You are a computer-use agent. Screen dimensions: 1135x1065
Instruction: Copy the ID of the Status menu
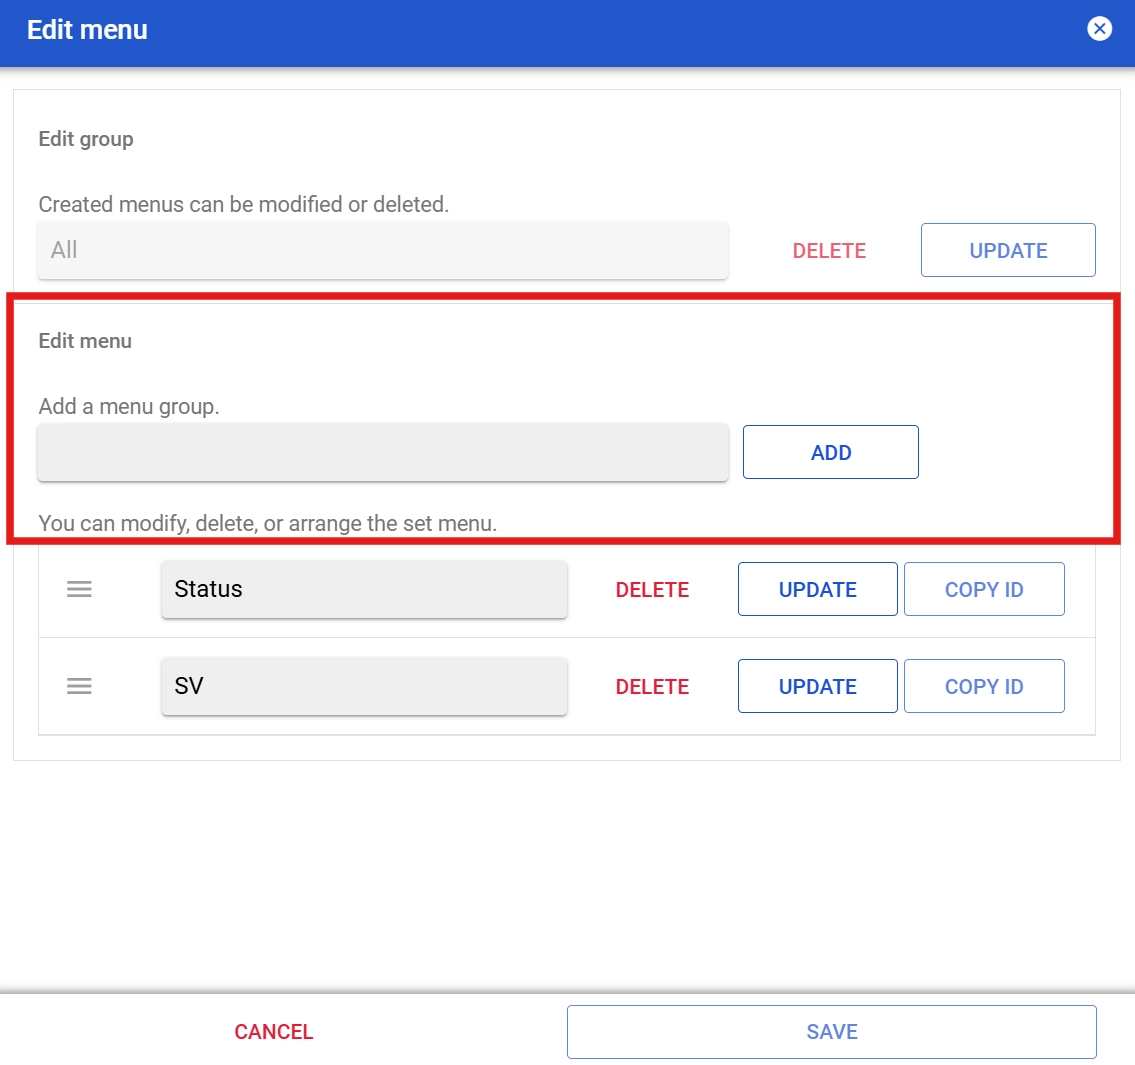coord(984,590)
